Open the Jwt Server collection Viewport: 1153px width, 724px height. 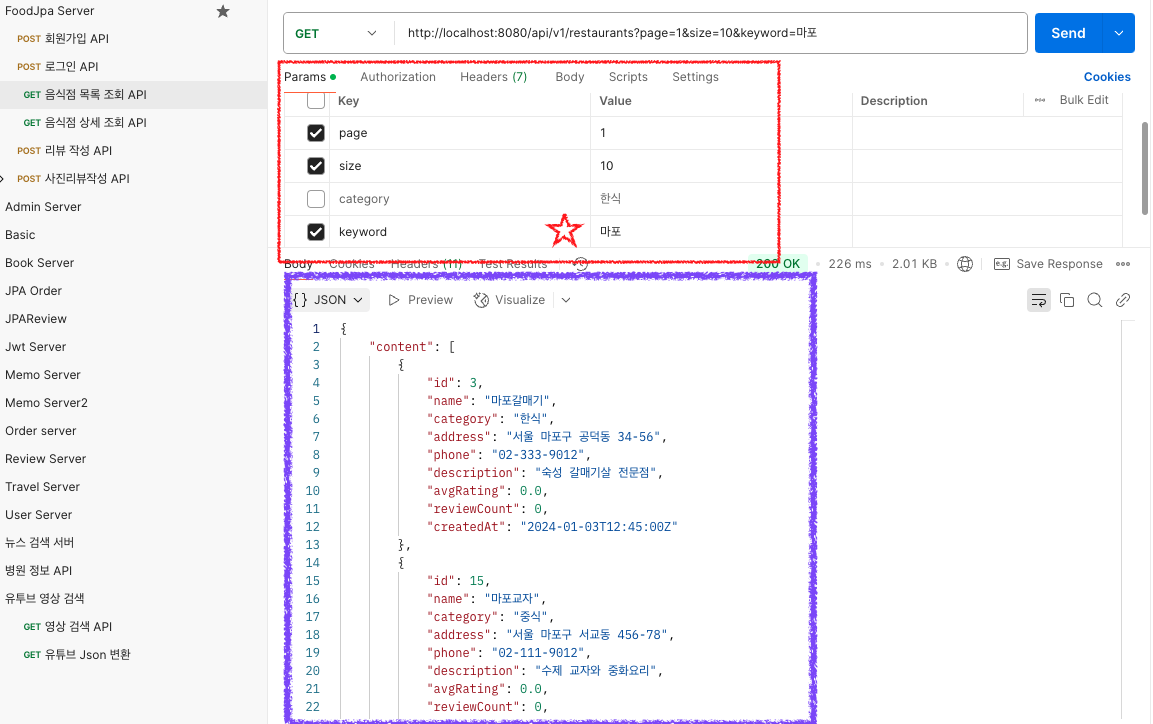point(36,347)
